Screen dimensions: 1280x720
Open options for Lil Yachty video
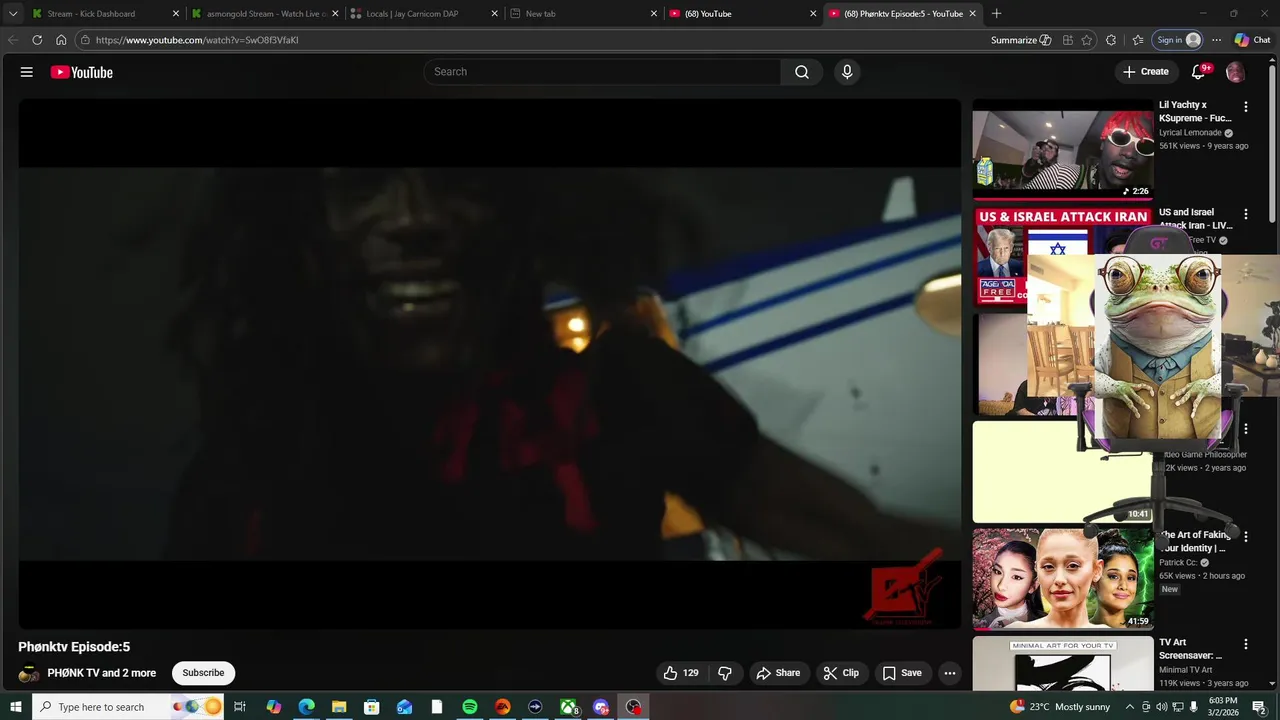(1245, 107)
